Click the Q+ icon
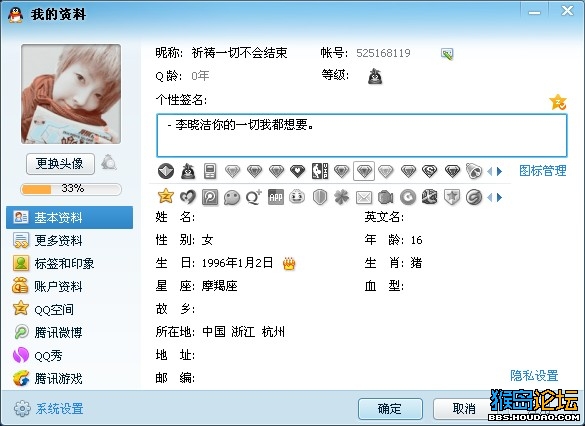The height and width of the screenshot is (426, 585). pyautogui.click(x=254, y=197)
